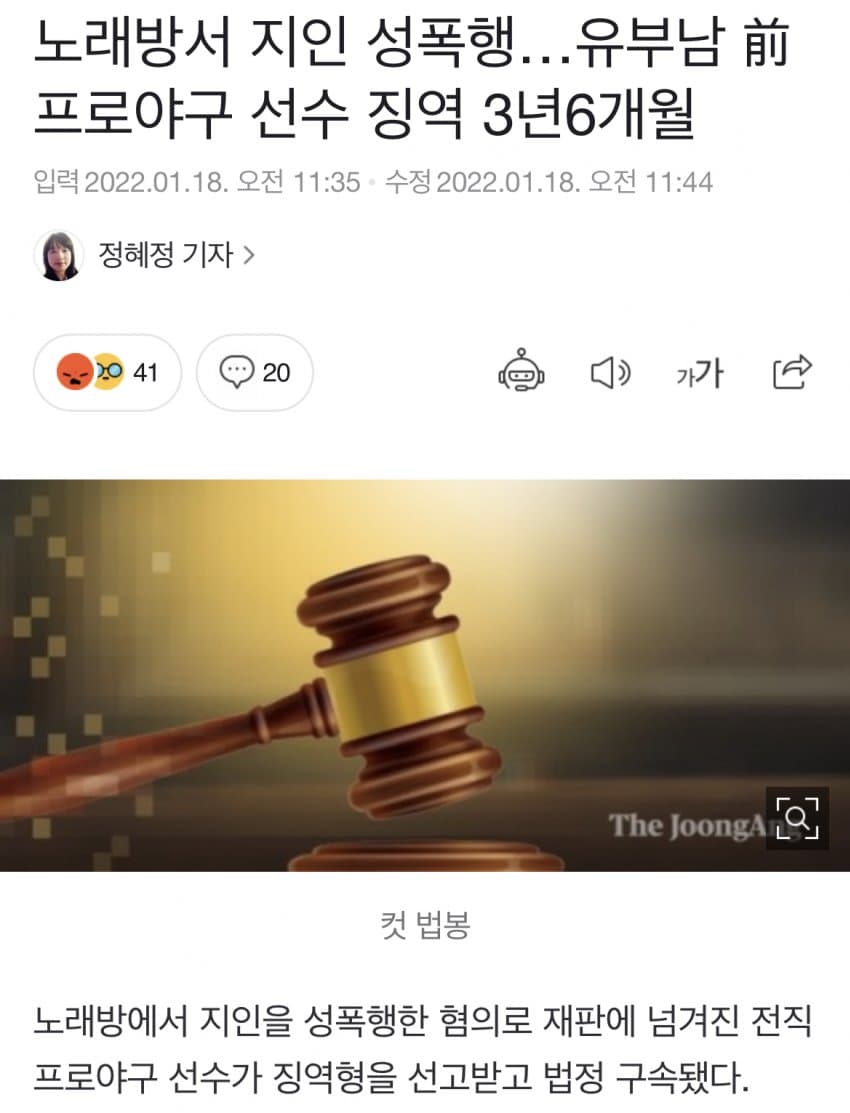
Task: Expand chevron next to 정혜정 기자
Action: pyautogui.click(x=249, y=255)
